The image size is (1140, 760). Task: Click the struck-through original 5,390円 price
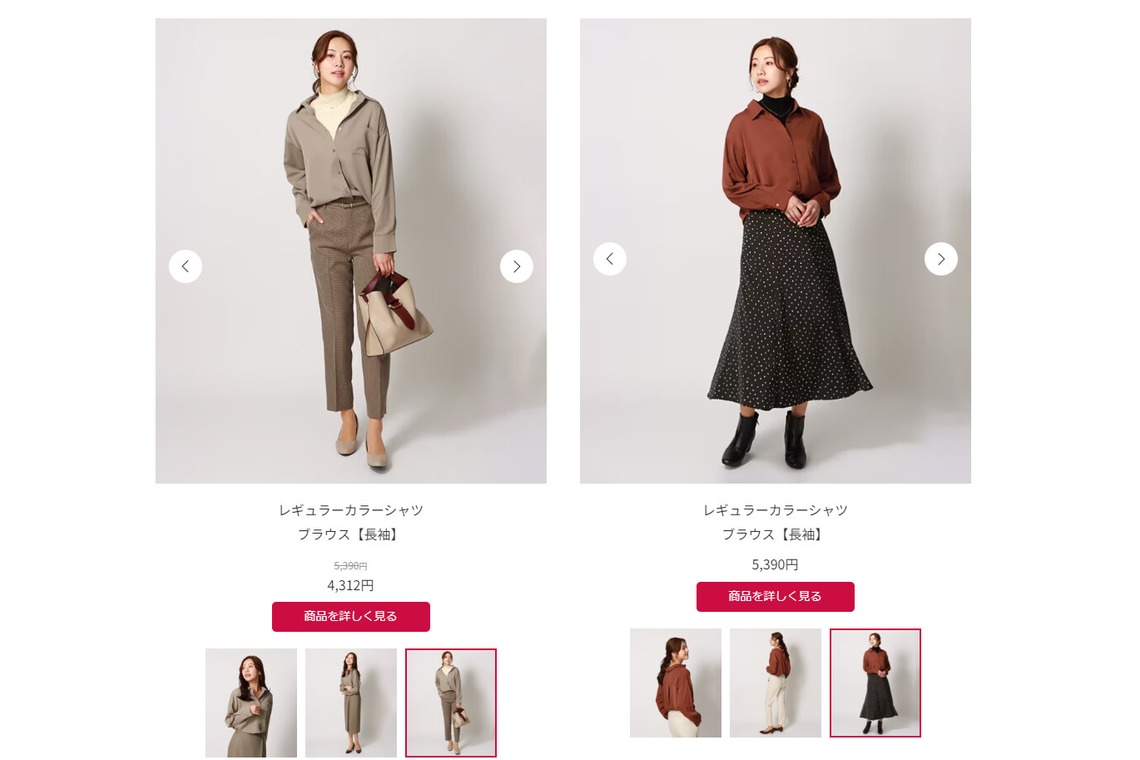[x=350, y=566]
